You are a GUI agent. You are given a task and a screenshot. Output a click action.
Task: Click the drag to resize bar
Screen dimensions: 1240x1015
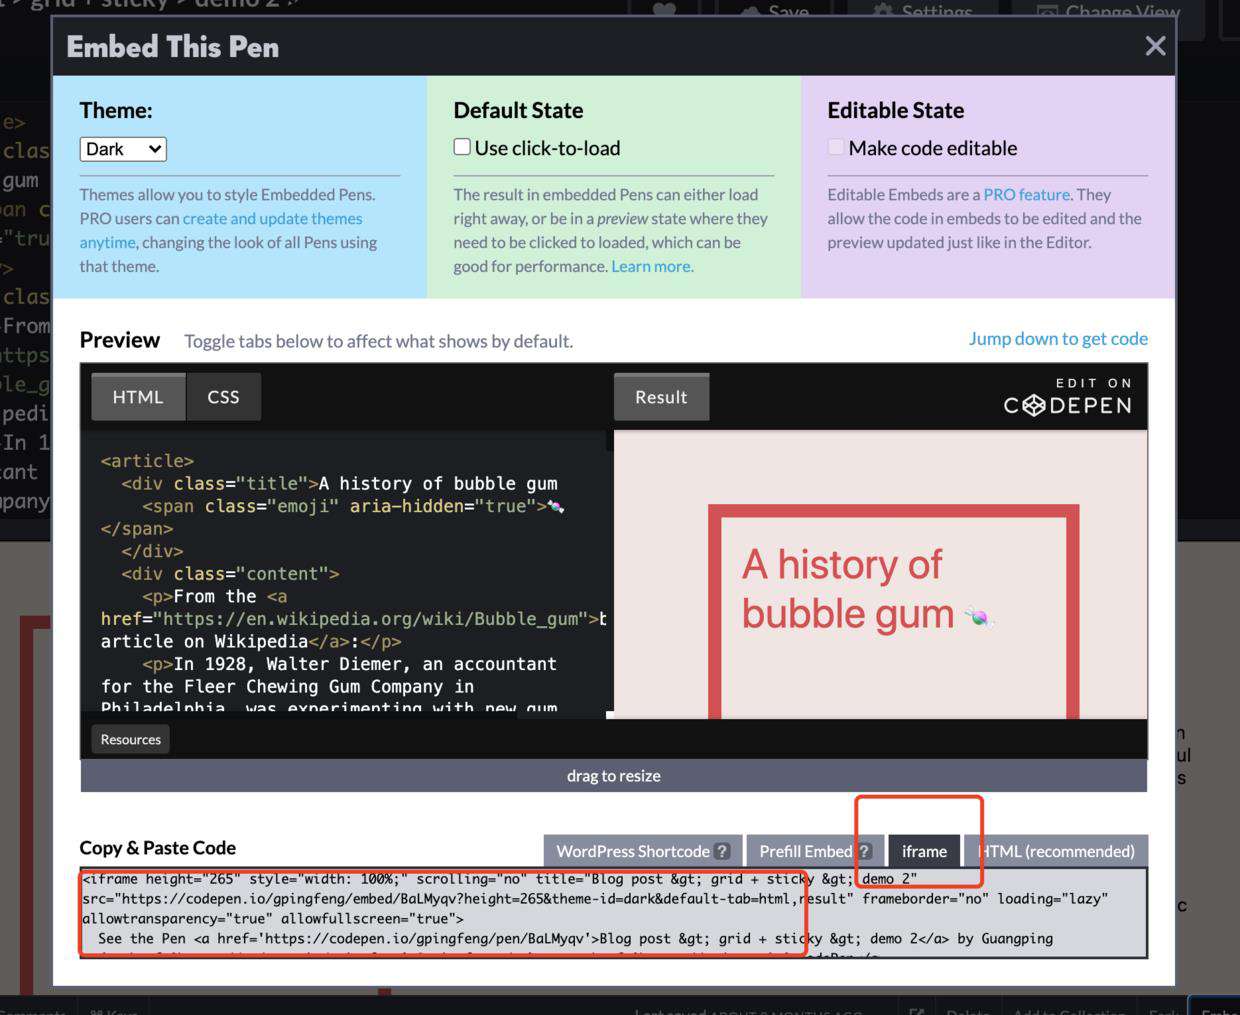pyautogui.click(x=613, y=776)
